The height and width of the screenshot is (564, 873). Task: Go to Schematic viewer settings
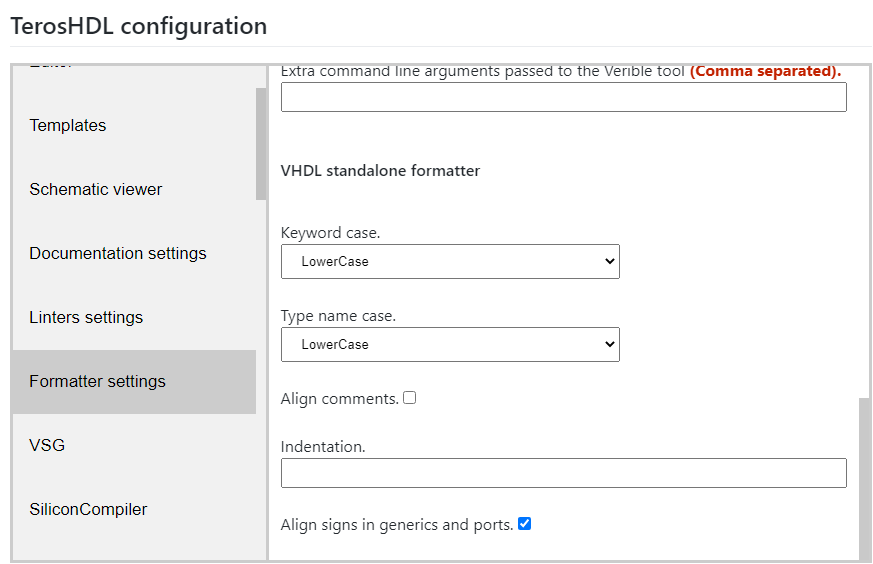95,189
